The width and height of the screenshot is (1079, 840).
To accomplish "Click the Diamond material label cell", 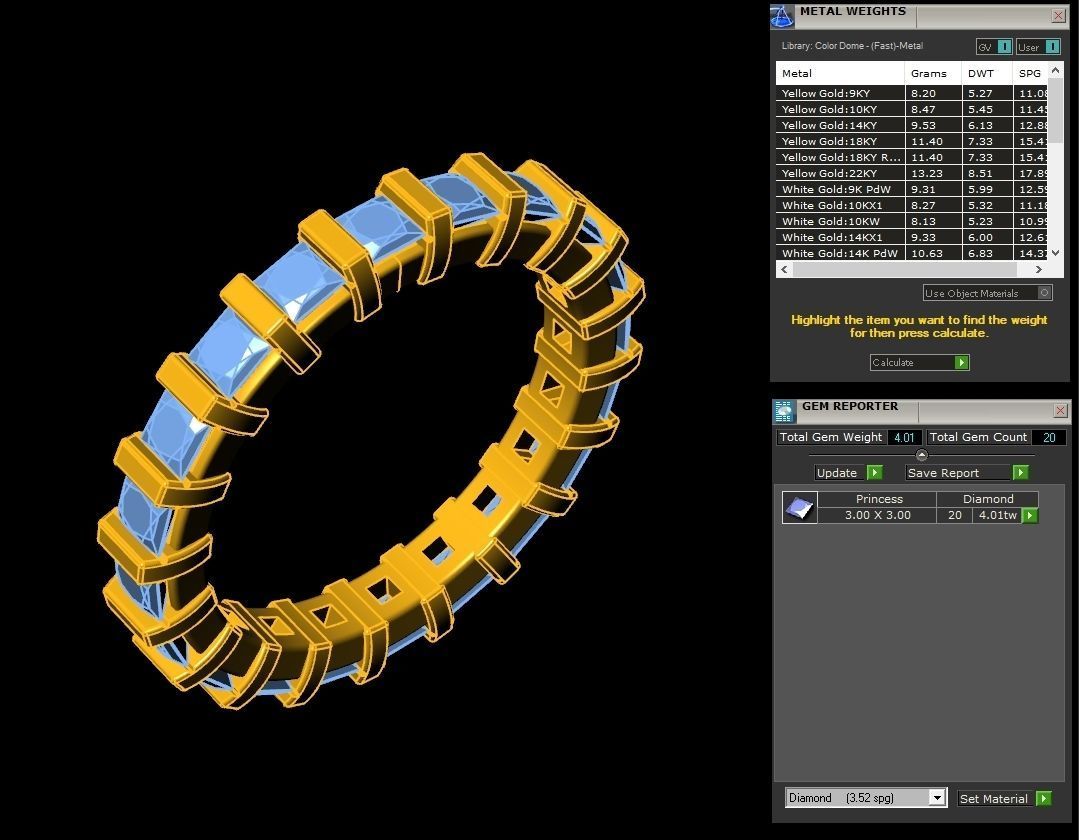I will tap(988, 499).
